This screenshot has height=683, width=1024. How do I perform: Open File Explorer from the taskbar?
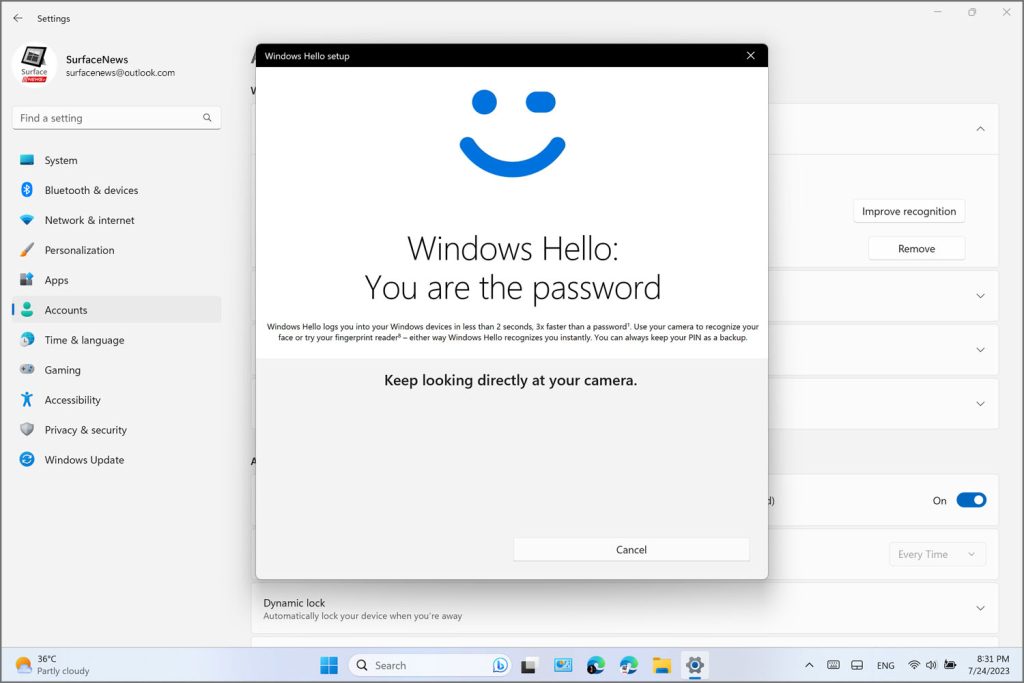coord(661,665)
